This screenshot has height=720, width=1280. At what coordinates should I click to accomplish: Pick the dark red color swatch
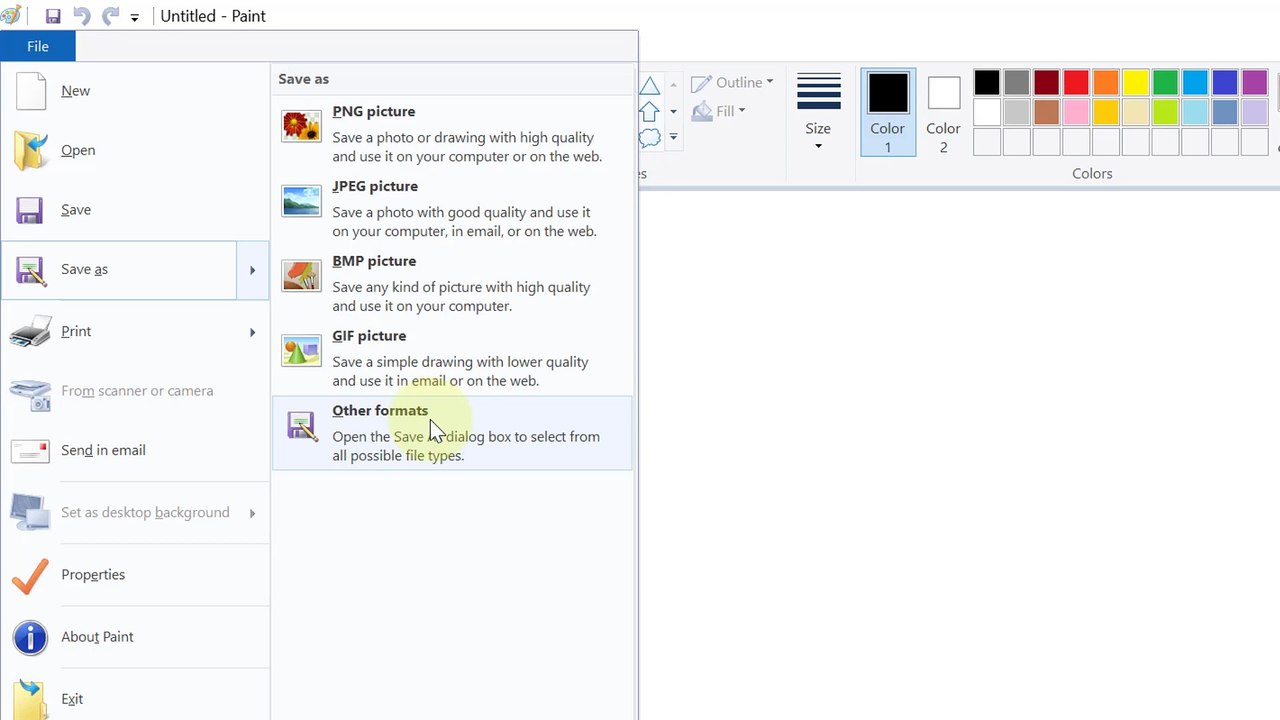click(x=1046, y=82)
